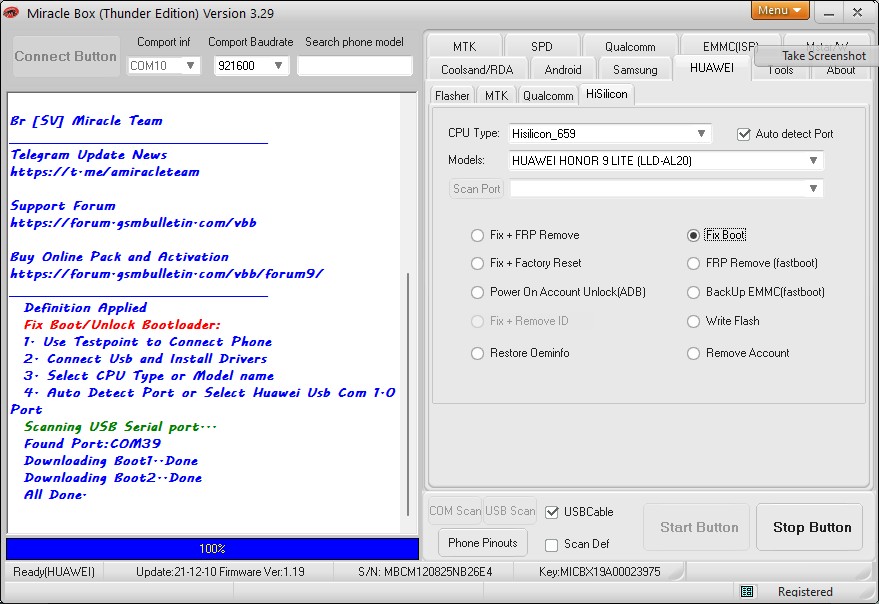
Task: Click the Ready(HUAWEI) status bar entry
Action: click(x=54, y=572)
